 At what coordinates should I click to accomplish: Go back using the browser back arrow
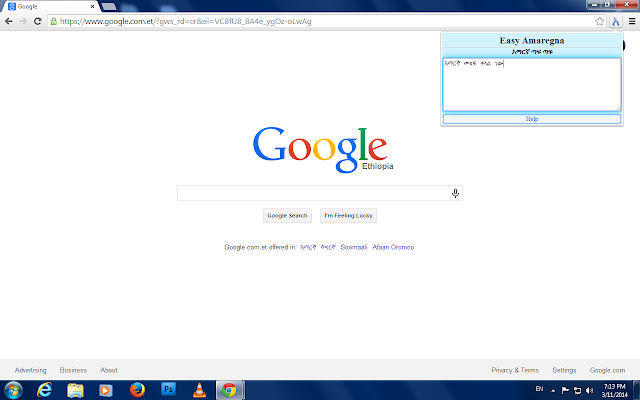pyautogui.click(x=9, y=21)
